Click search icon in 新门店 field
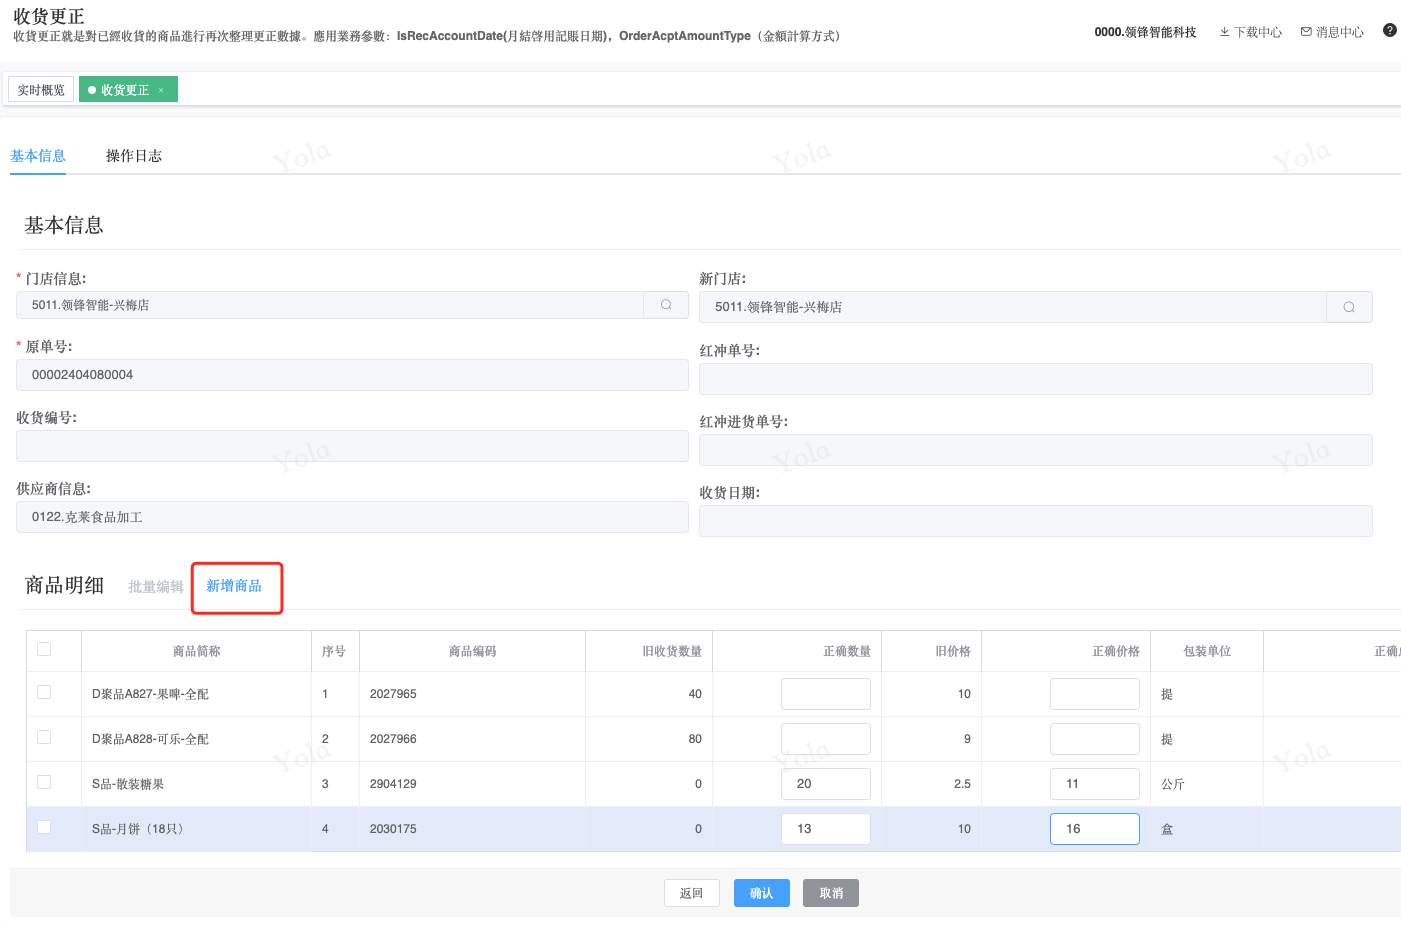 point(1349,307)
